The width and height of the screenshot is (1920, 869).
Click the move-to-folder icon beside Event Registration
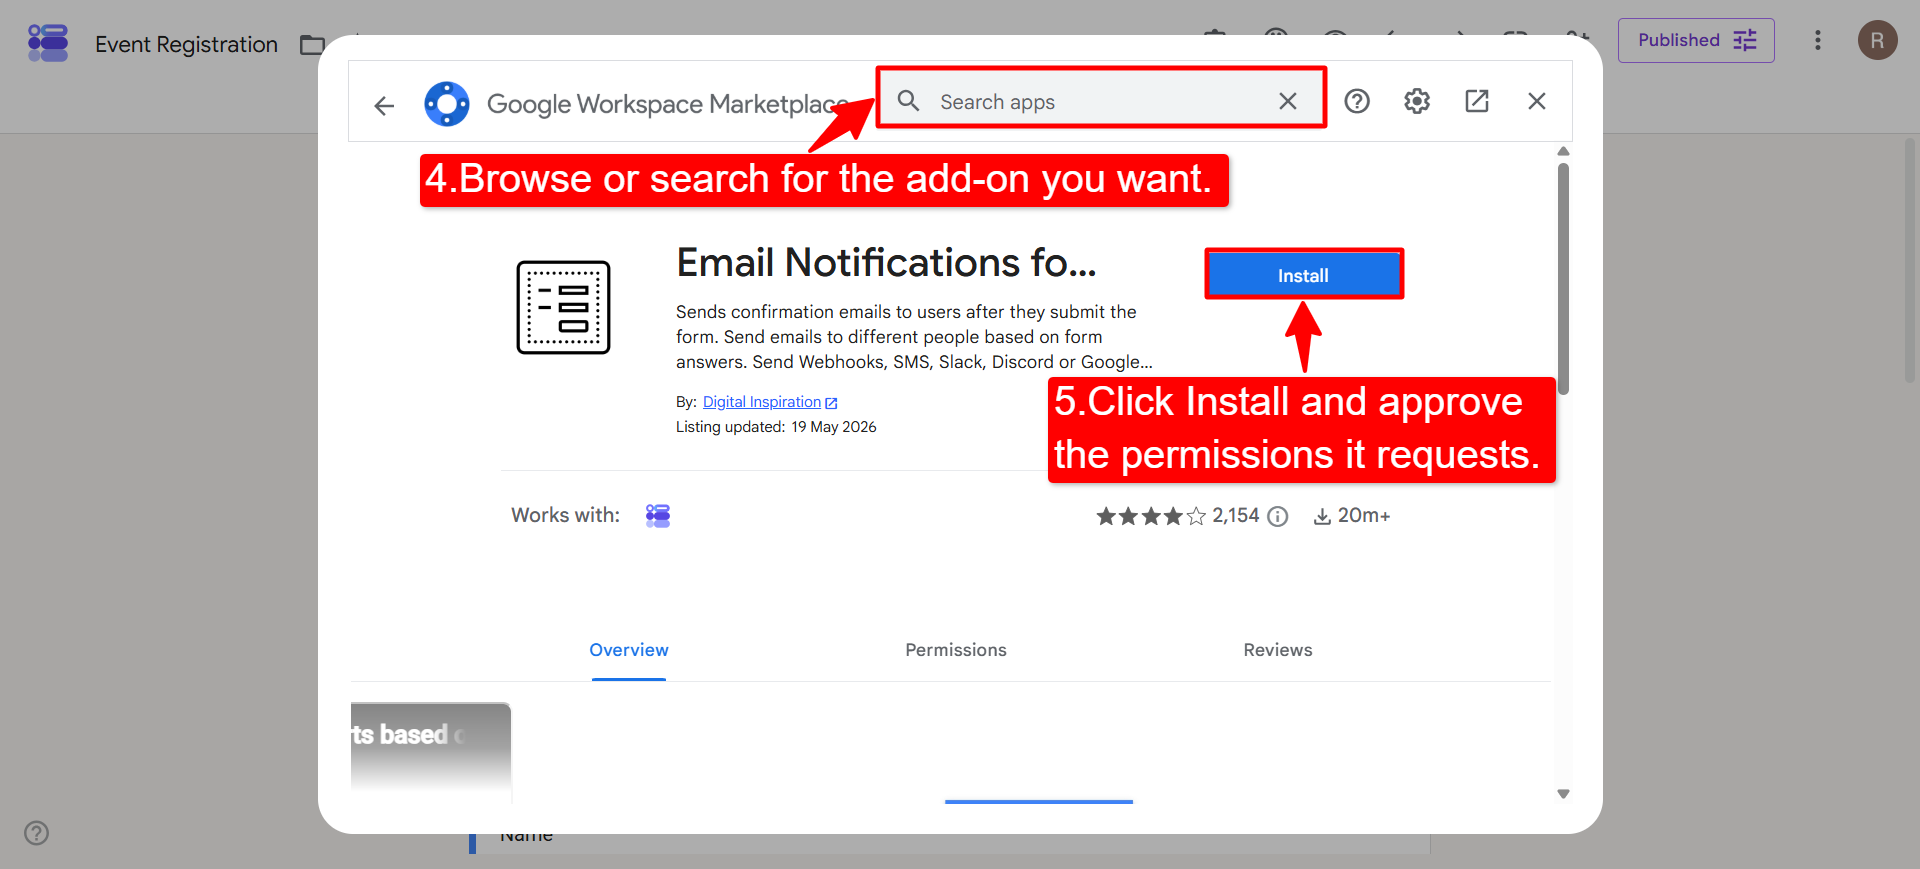click(312, 45)
